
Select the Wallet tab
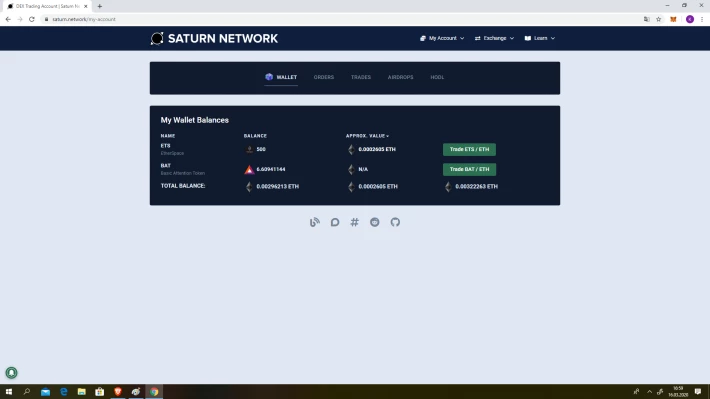click(281, 77)
